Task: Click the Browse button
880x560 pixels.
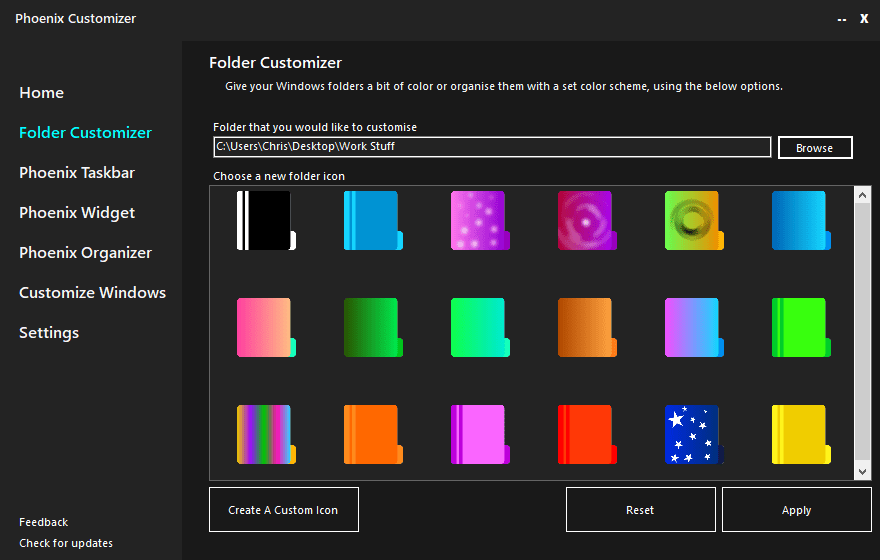Action: point(815,148)
